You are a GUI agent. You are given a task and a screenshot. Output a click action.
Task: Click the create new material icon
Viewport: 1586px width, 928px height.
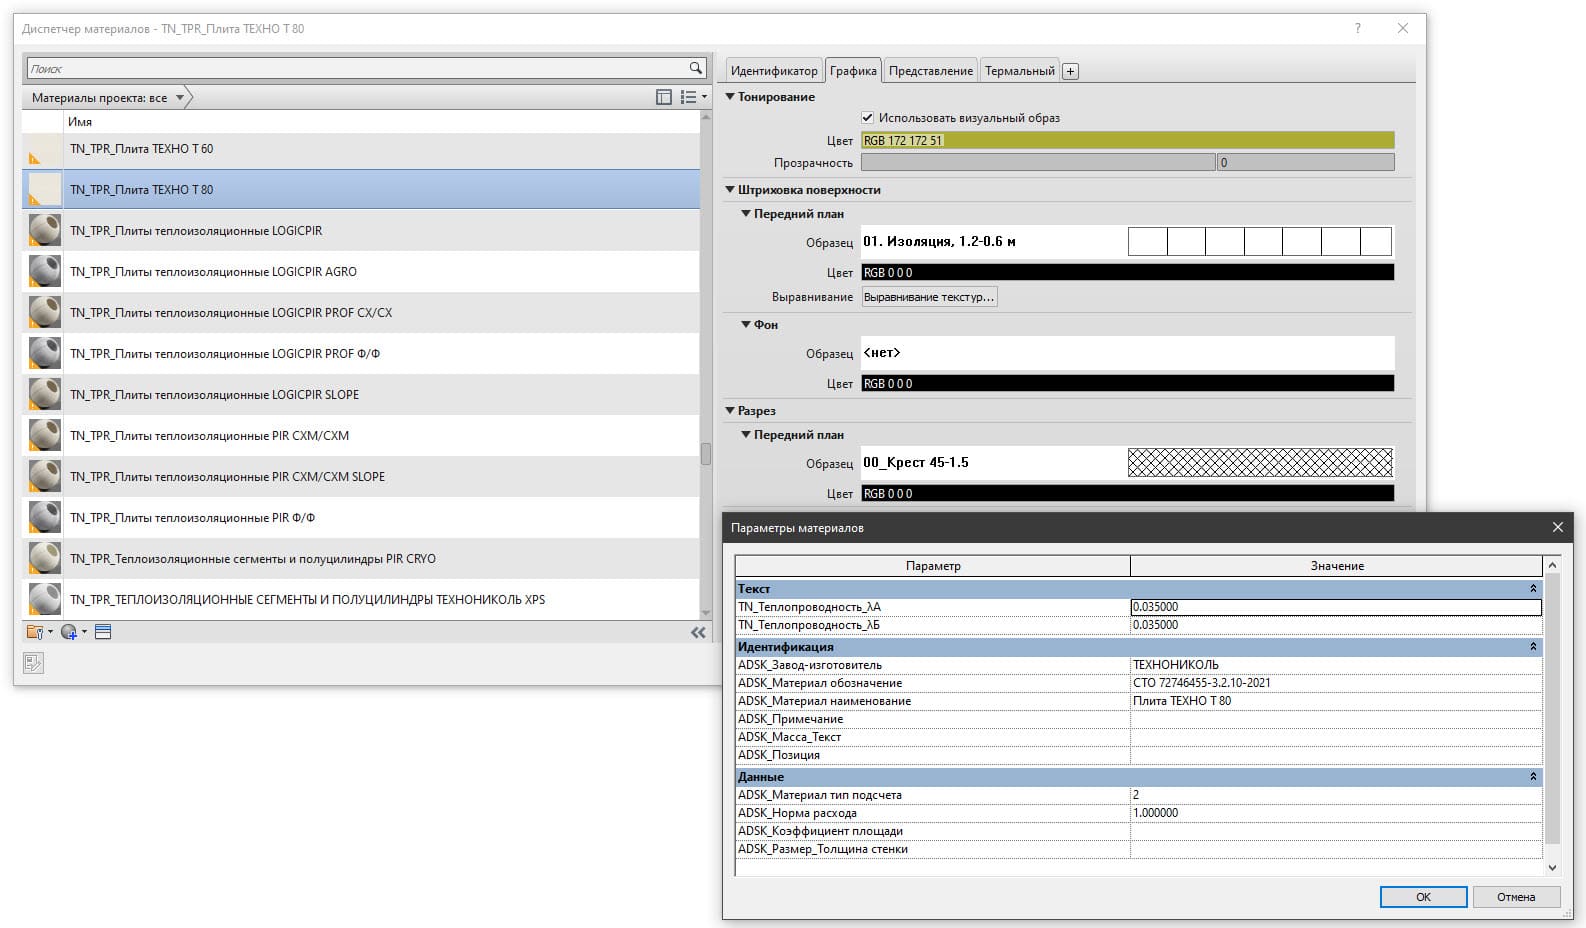click(x=69, y=632)
